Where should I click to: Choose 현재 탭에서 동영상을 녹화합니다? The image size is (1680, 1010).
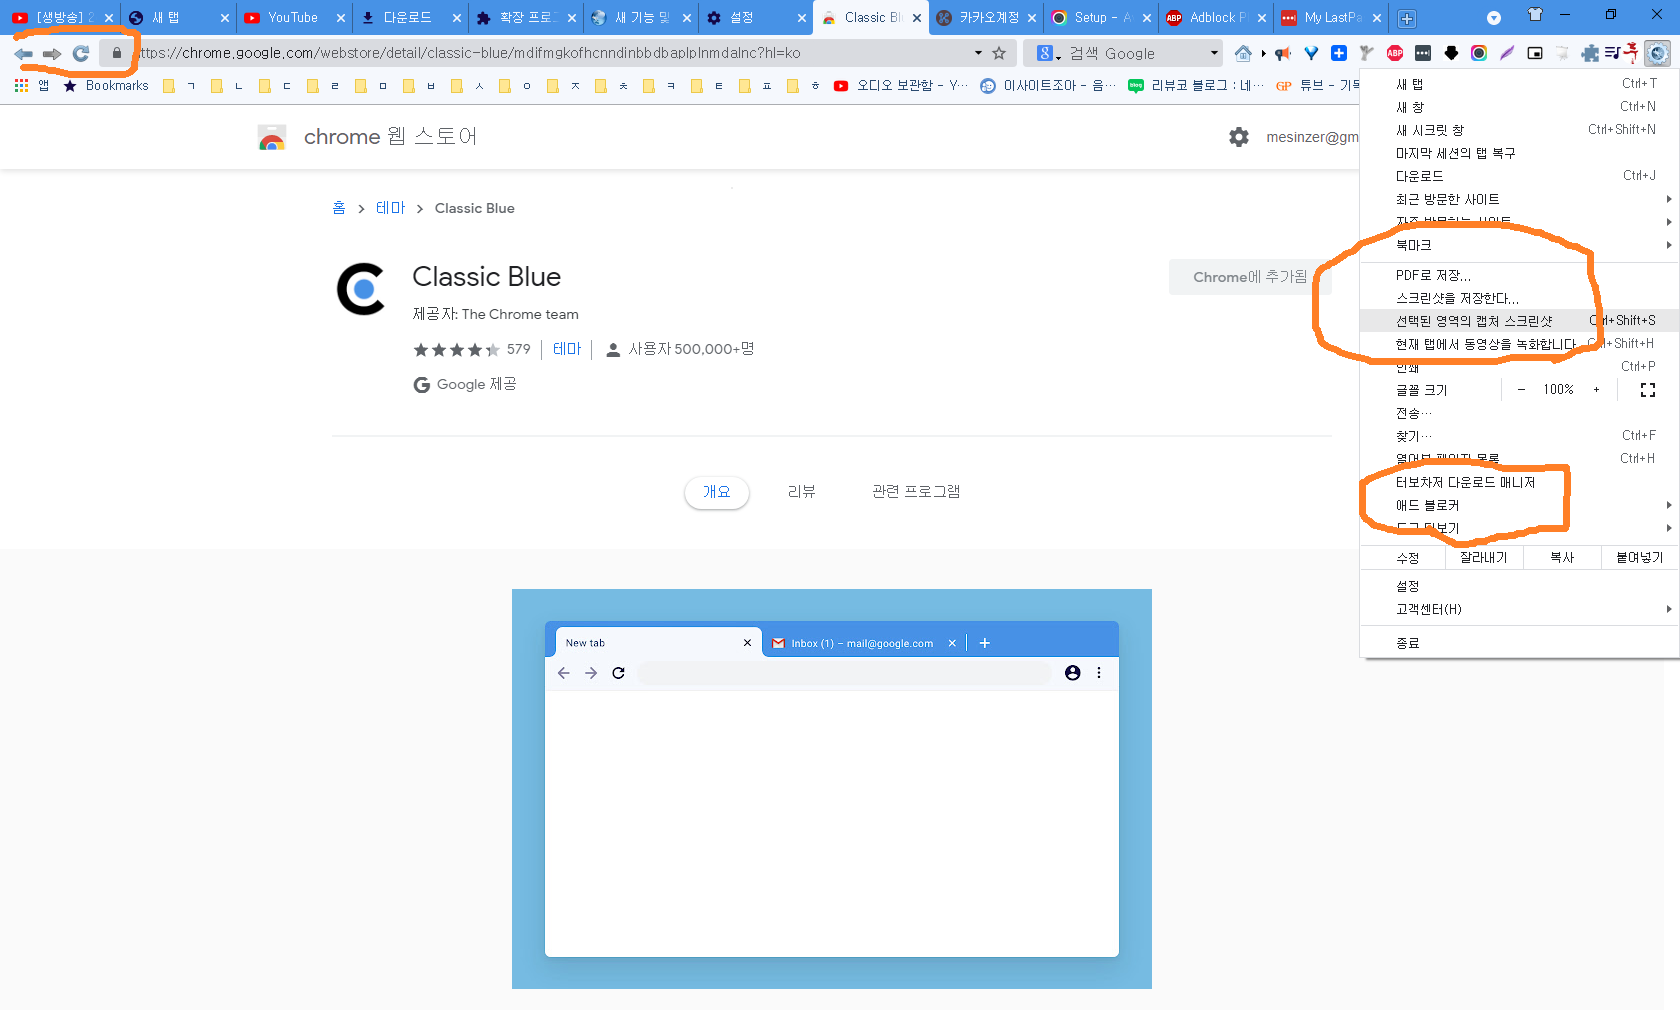click(1520, 344)
